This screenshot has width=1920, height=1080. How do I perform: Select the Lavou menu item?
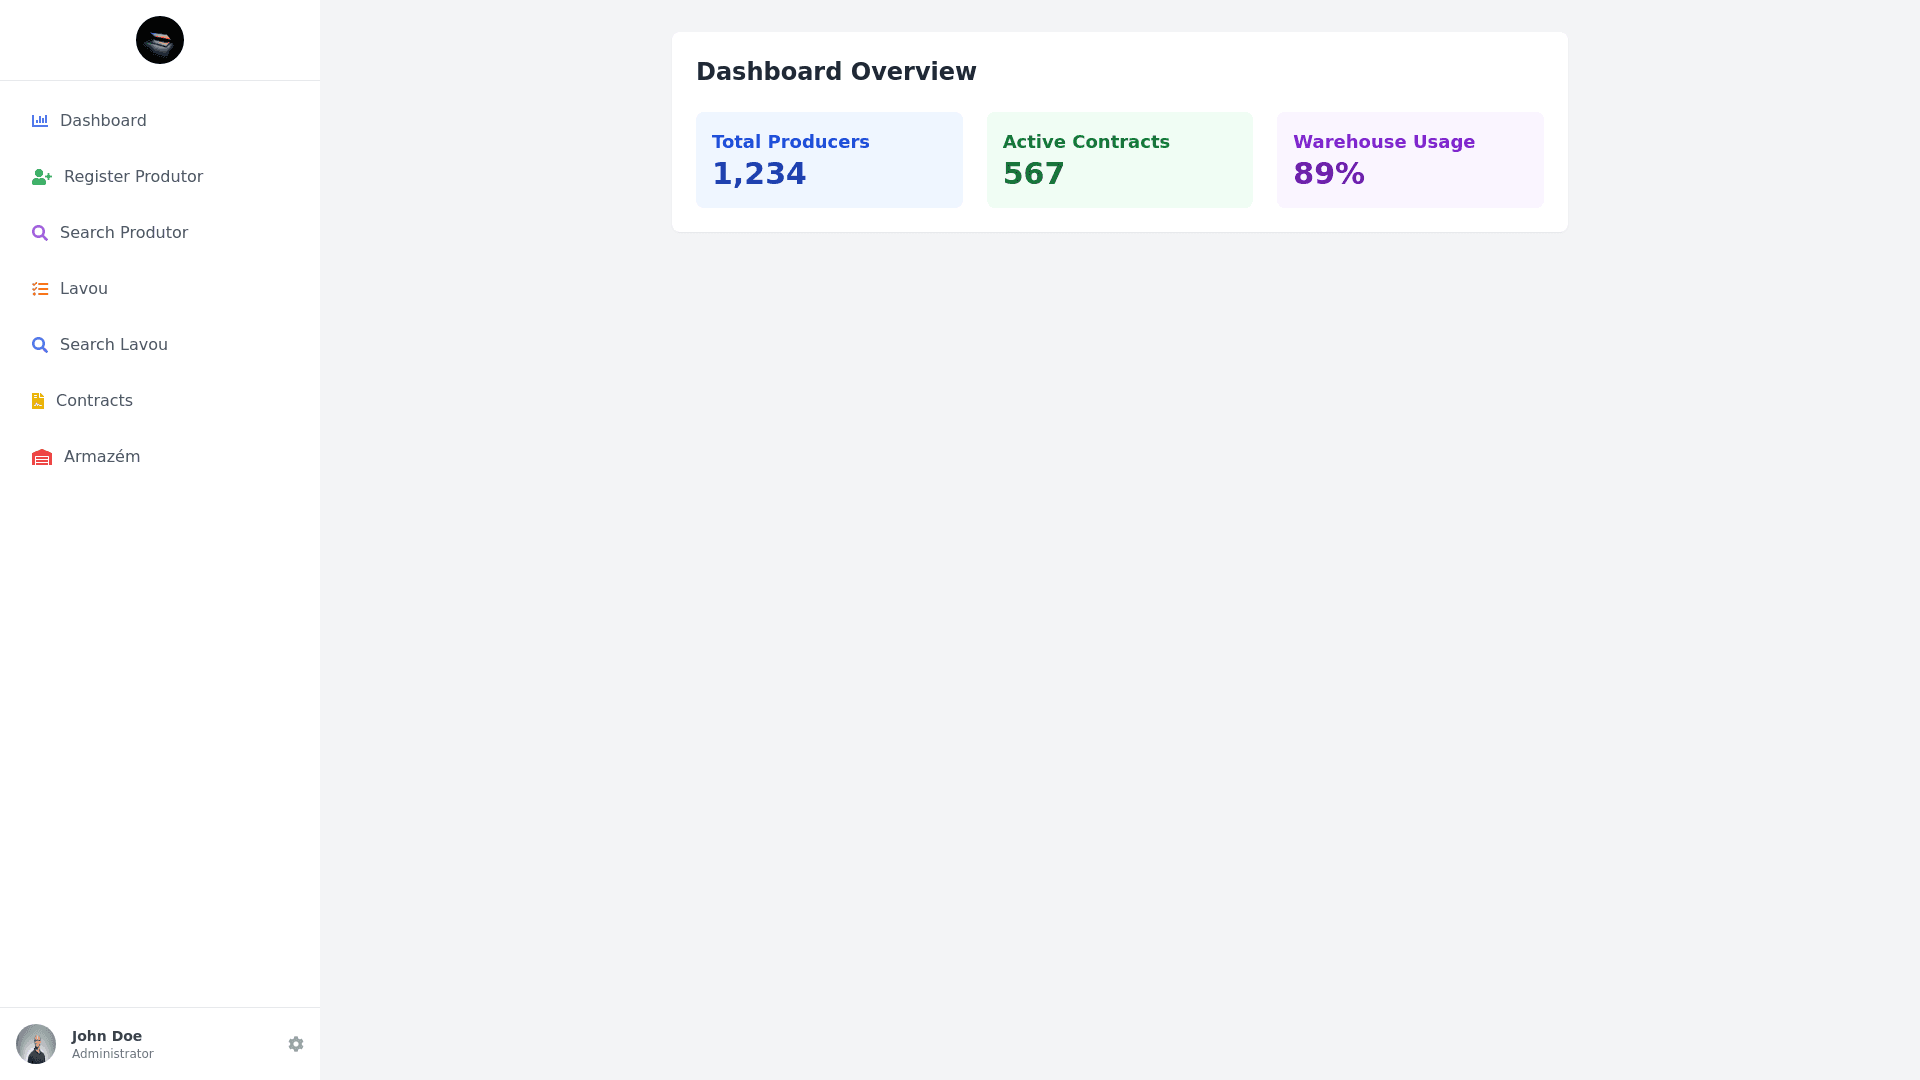84,289
